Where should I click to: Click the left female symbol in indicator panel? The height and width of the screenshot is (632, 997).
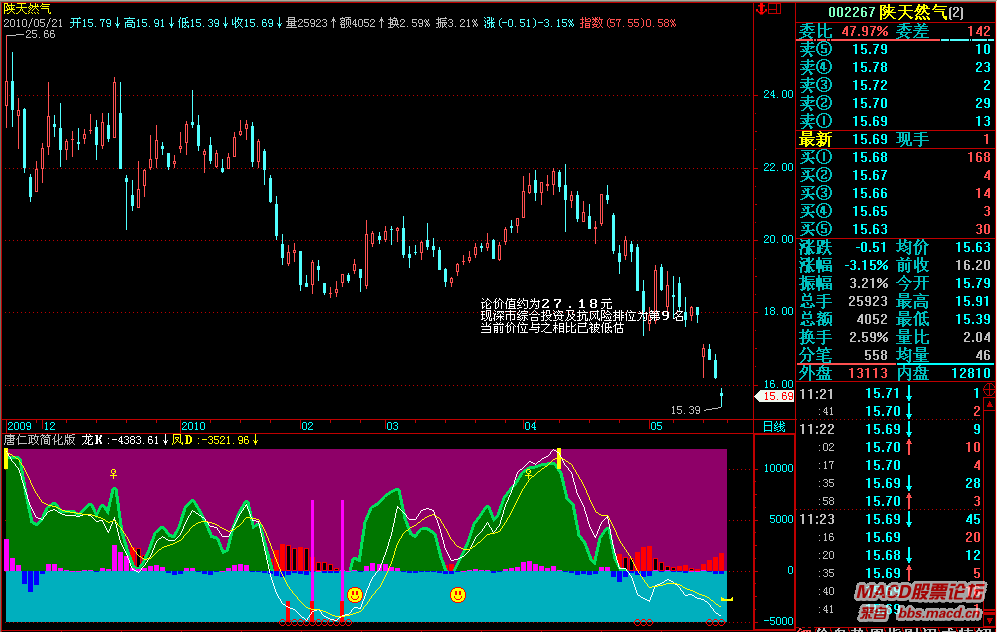tap(114, 474)
